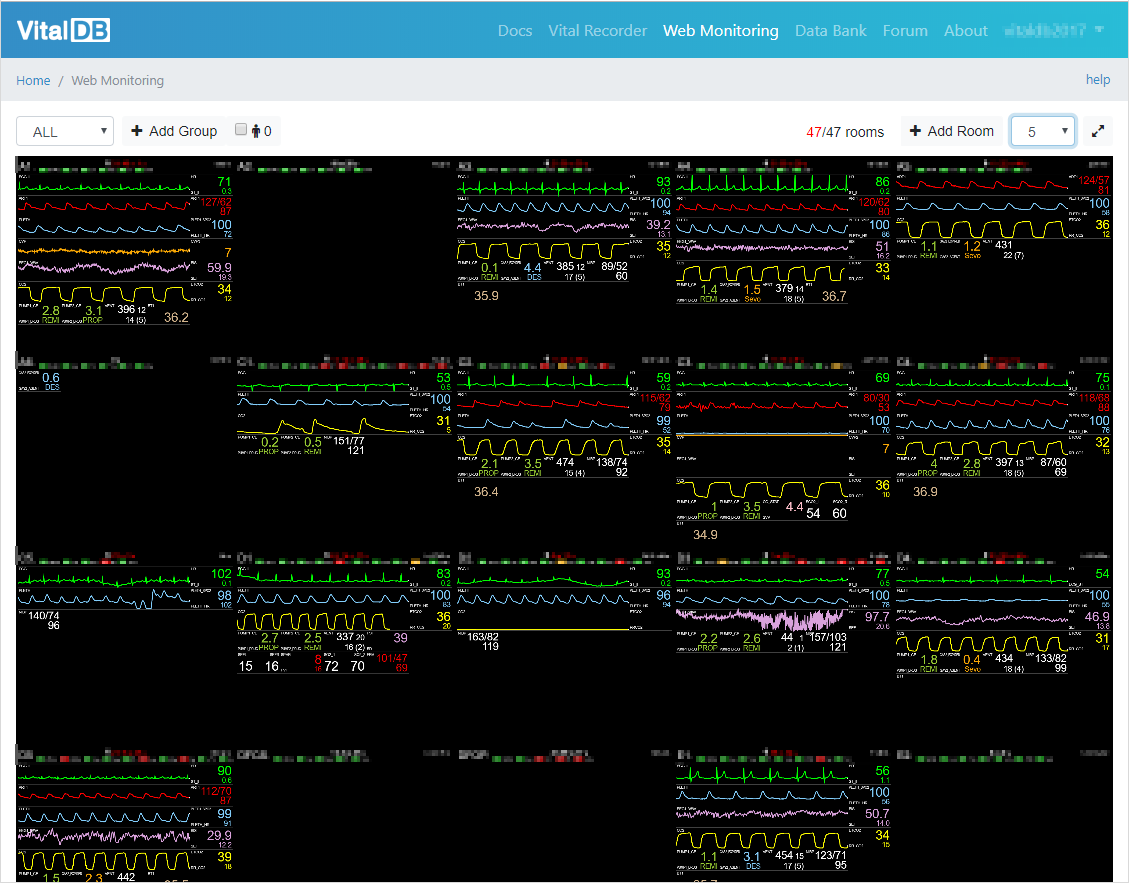Open the Data Bank section
Screen dimensions: 1129x883
pos(831,30)
